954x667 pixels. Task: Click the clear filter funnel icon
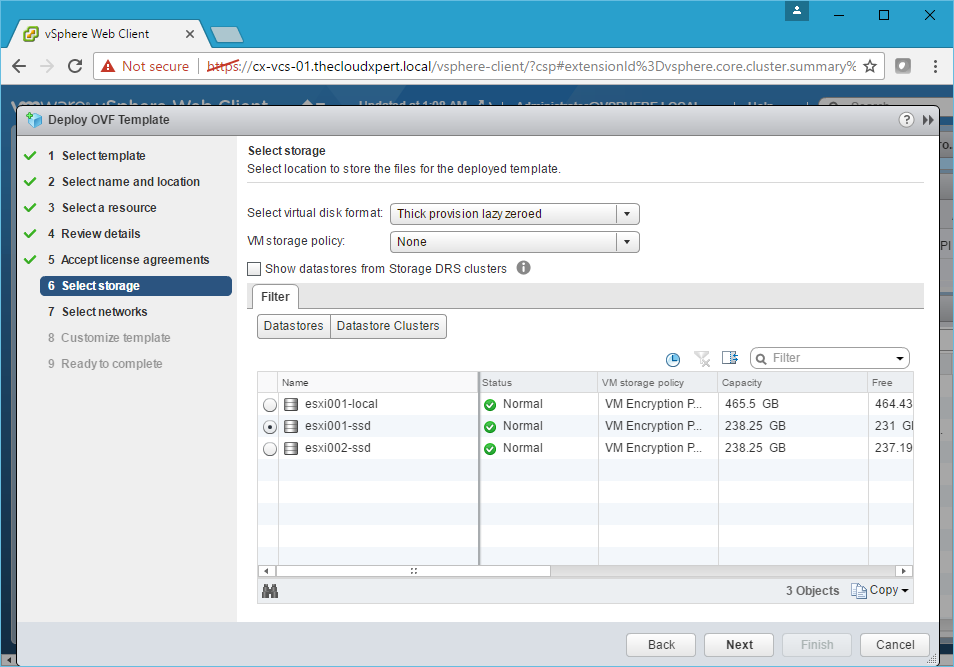pyautogui.click(x=701, y=359)
